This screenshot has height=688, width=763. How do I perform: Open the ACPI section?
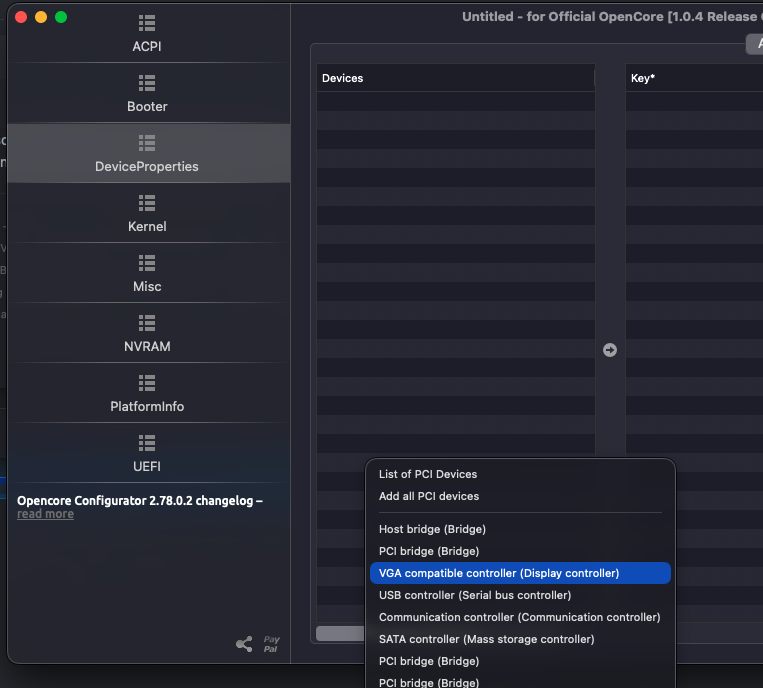click(147, 34)
